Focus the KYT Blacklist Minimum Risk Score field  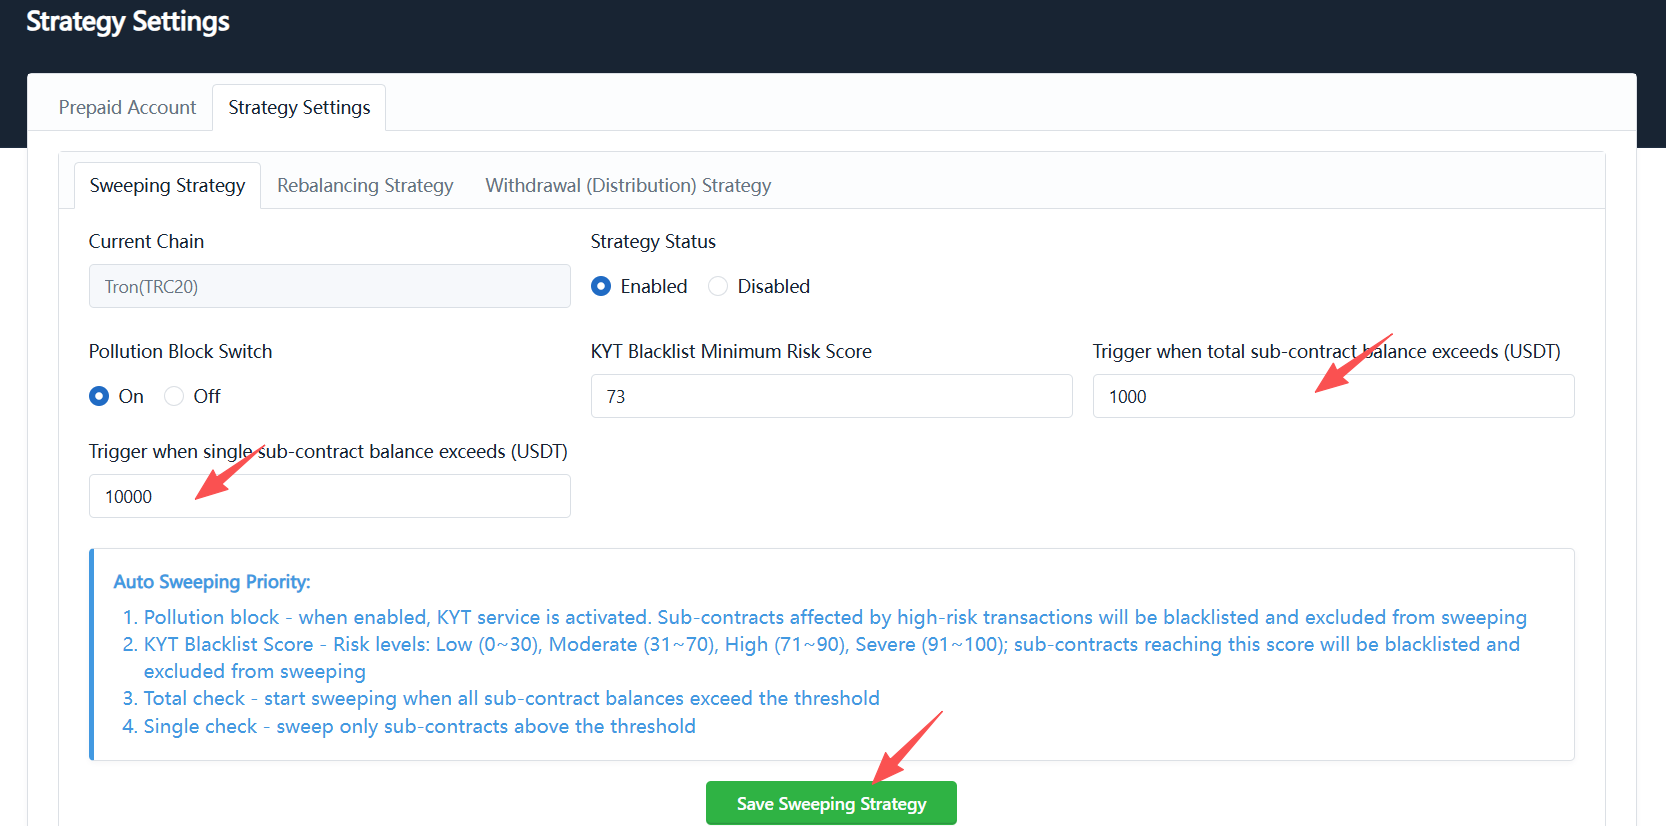tap(832, 396)
